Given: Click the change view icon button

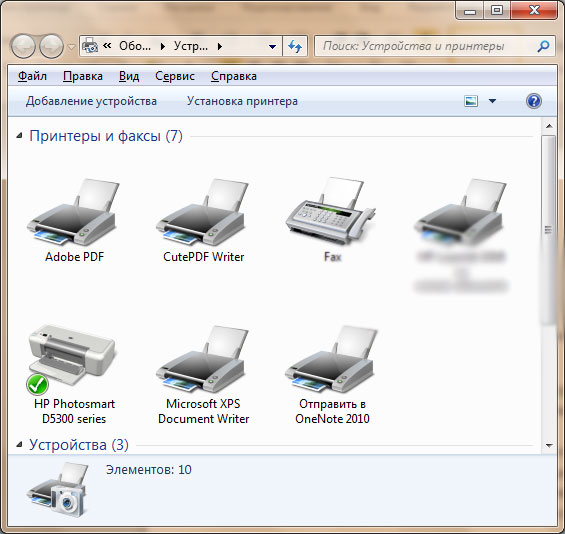Looking at the screenshot, I should [x=471, y=101].
